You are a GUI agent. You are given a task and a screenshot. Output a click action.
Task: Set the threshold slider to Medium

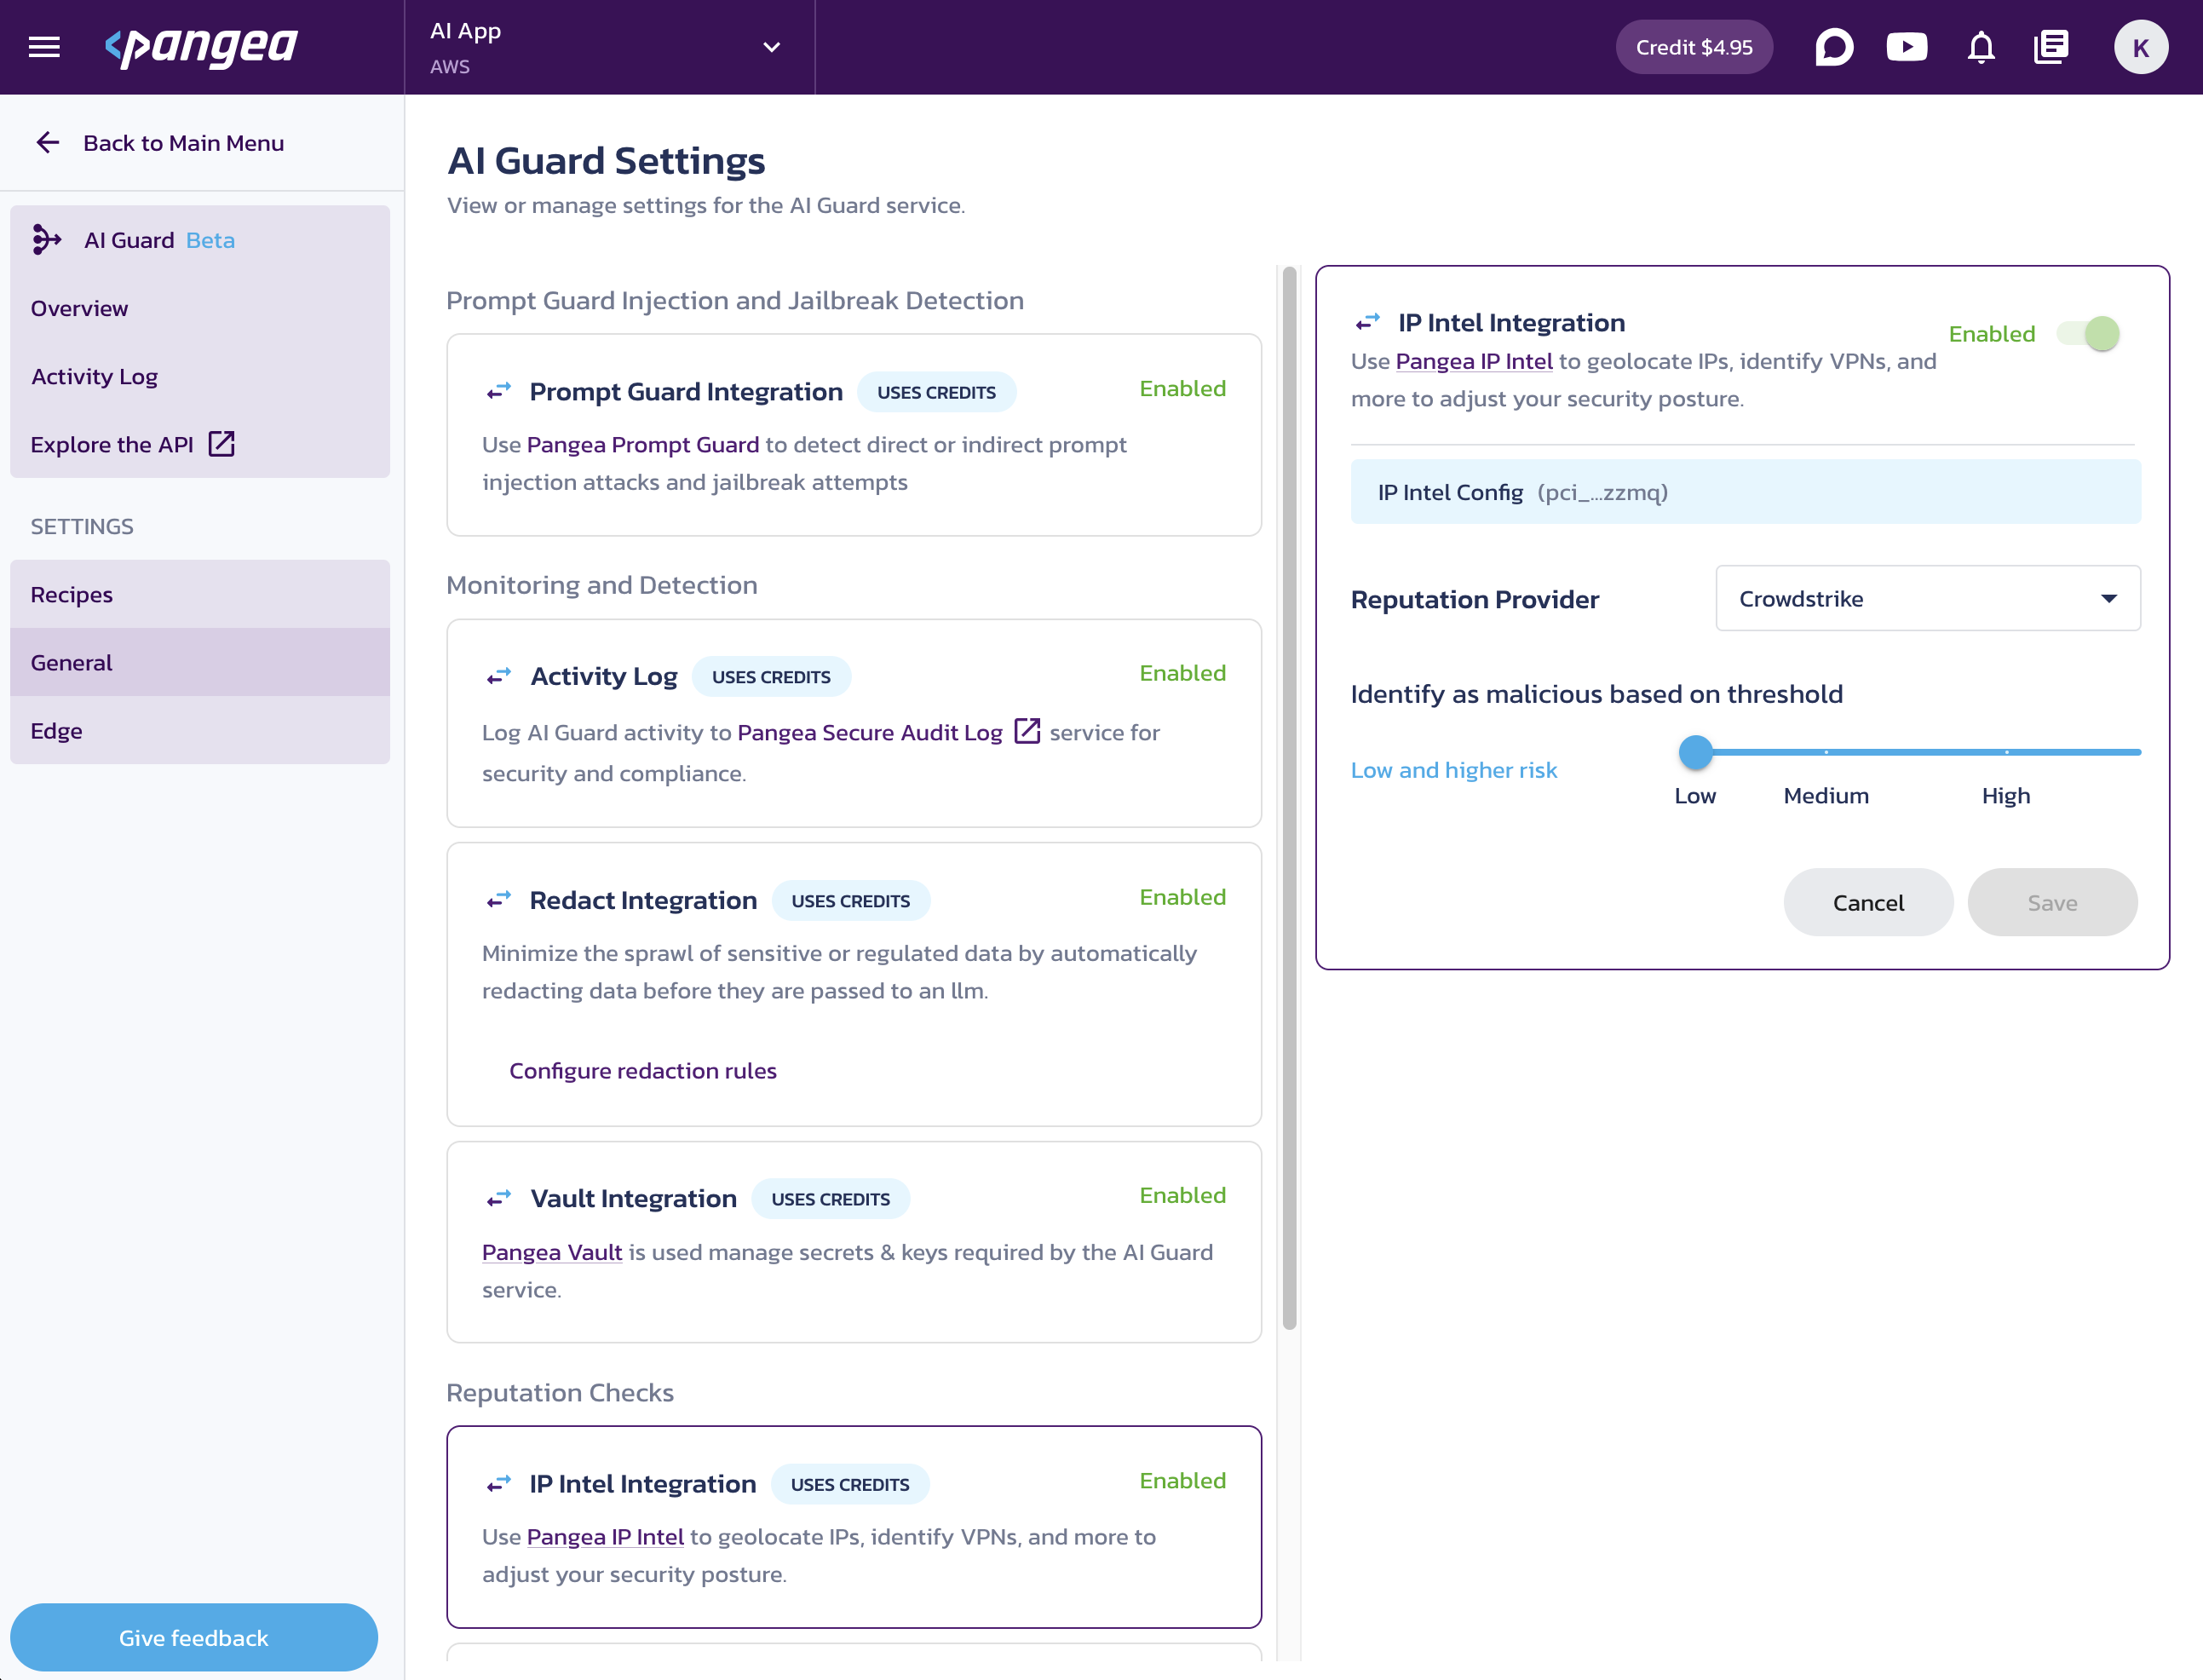click(x=1825, y=752)
